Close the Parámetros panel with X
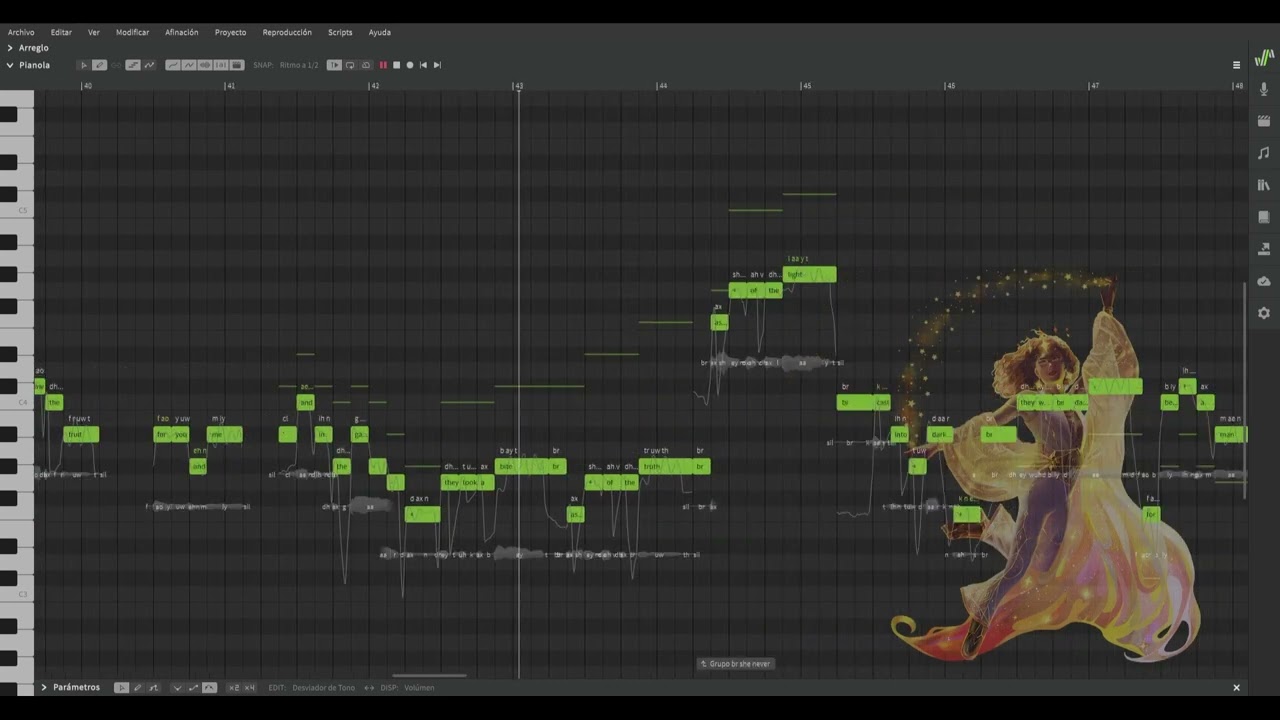Screen dimensions: 1280x720 click(x=1236, y=688)
